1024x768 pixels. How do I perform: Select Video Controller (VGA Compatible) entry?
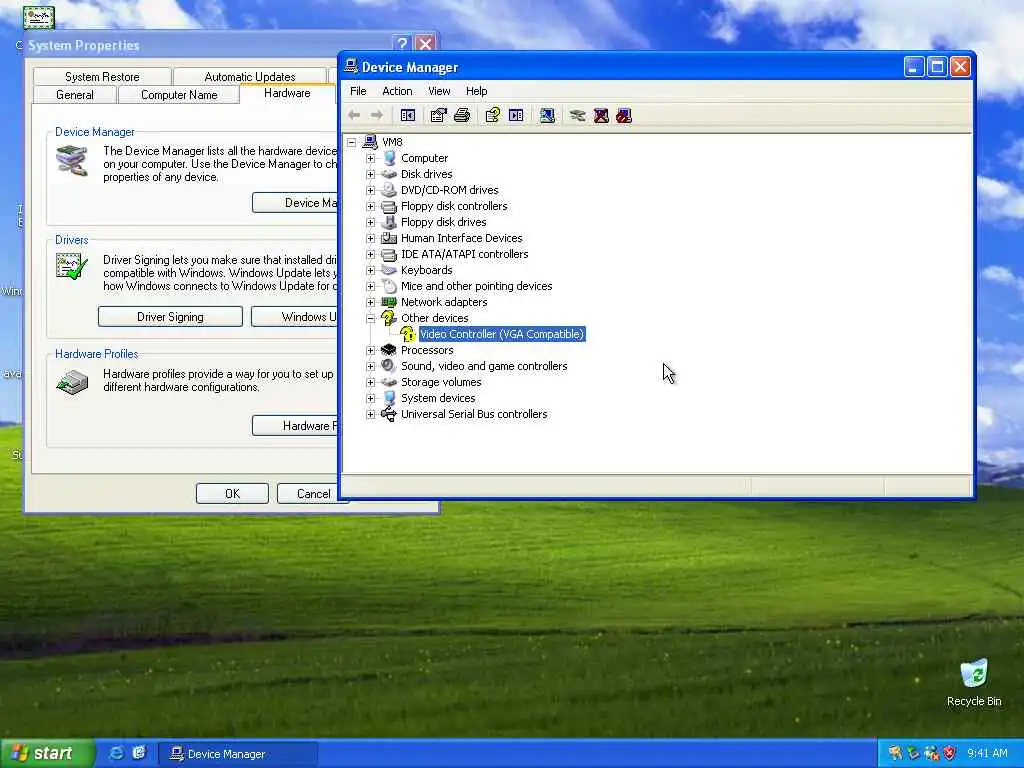(x=502, y=334)
